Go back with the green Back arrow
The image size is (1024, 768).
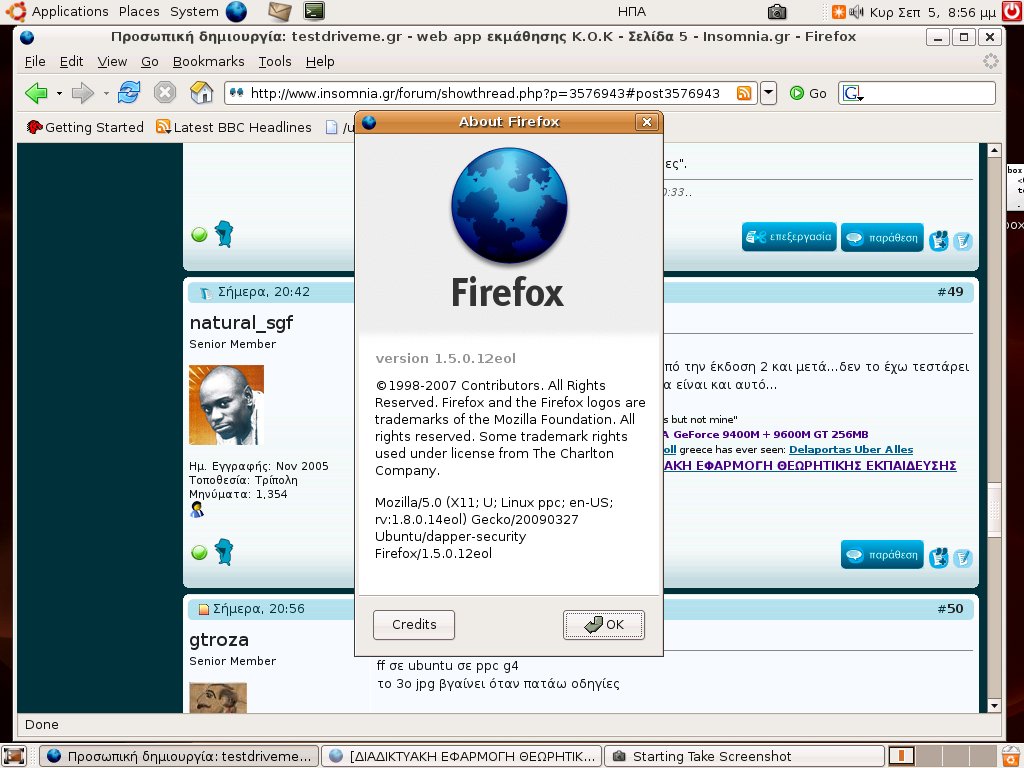pyautogui.click(x=37, y=93)
